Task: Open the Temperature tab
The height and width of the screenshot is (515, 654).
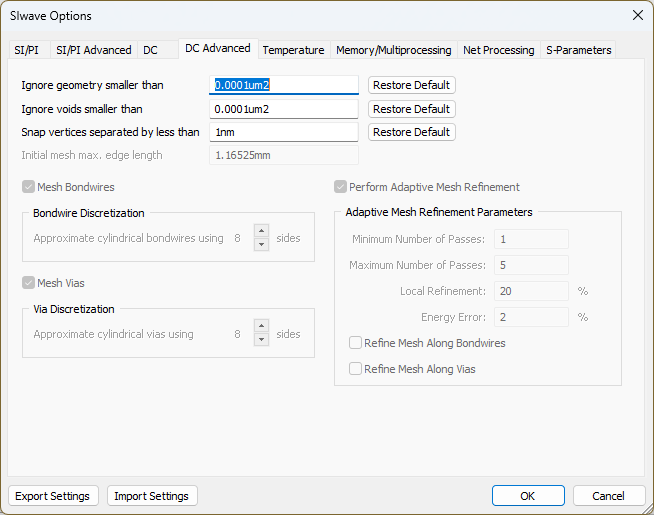Action: coord(294,50)
